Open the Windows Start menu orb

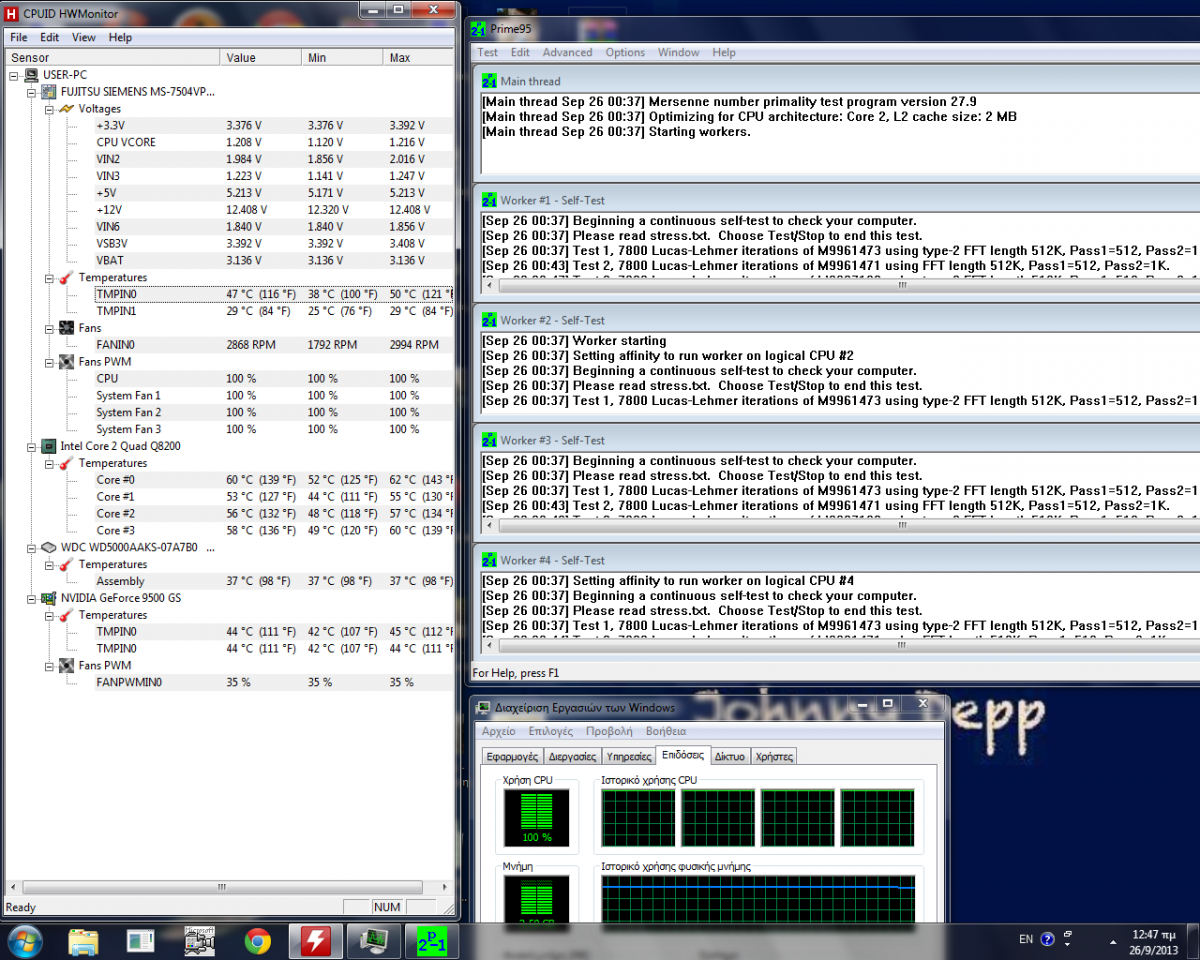[25, 941]
